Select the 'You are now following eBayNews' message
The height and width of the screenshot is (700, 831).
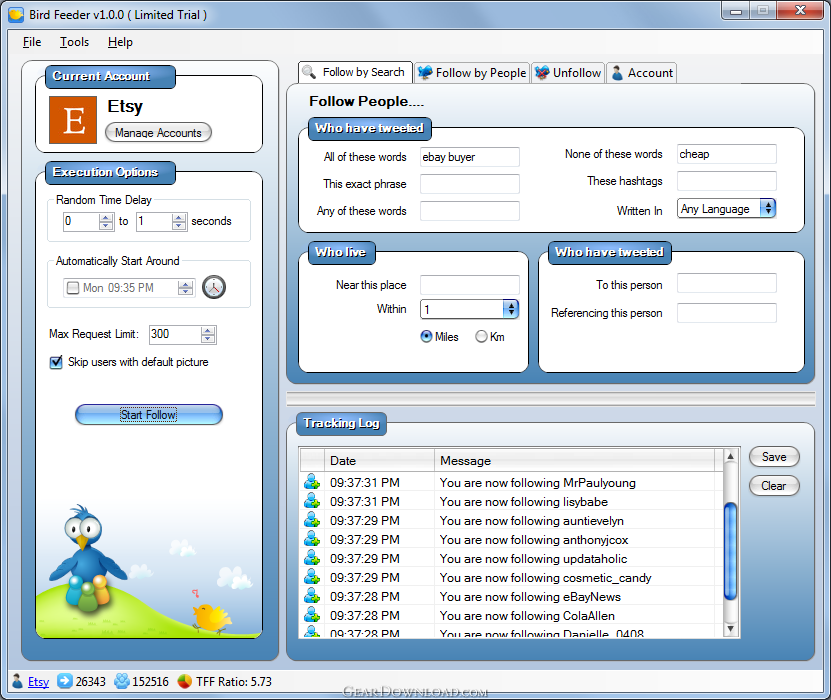(530, 597)
